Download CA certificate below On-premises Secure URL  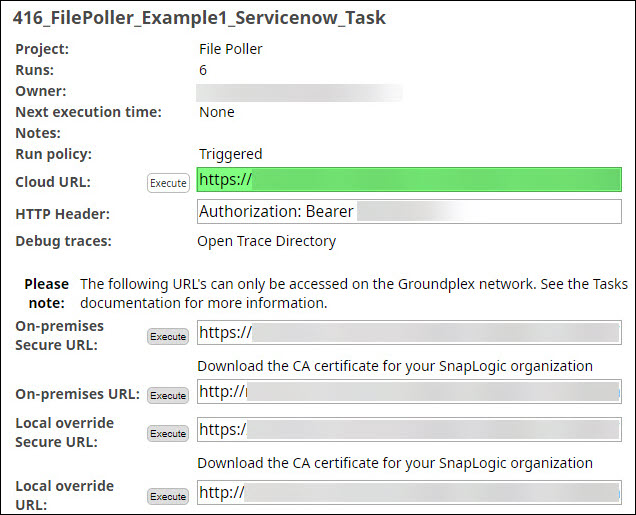[x=395, y=366]
